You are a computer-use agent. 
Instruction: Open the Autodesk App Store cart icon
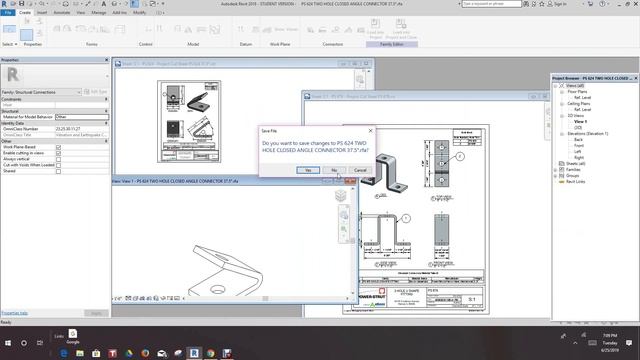tap(590, 4)
